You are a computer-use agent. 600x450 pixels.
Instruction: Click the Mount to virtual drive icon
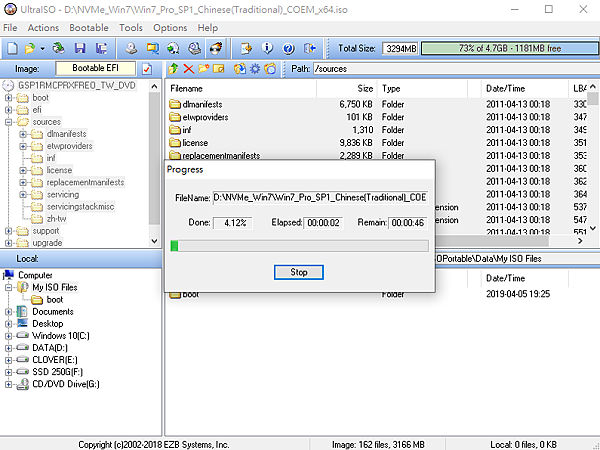(x=194, y=49)
